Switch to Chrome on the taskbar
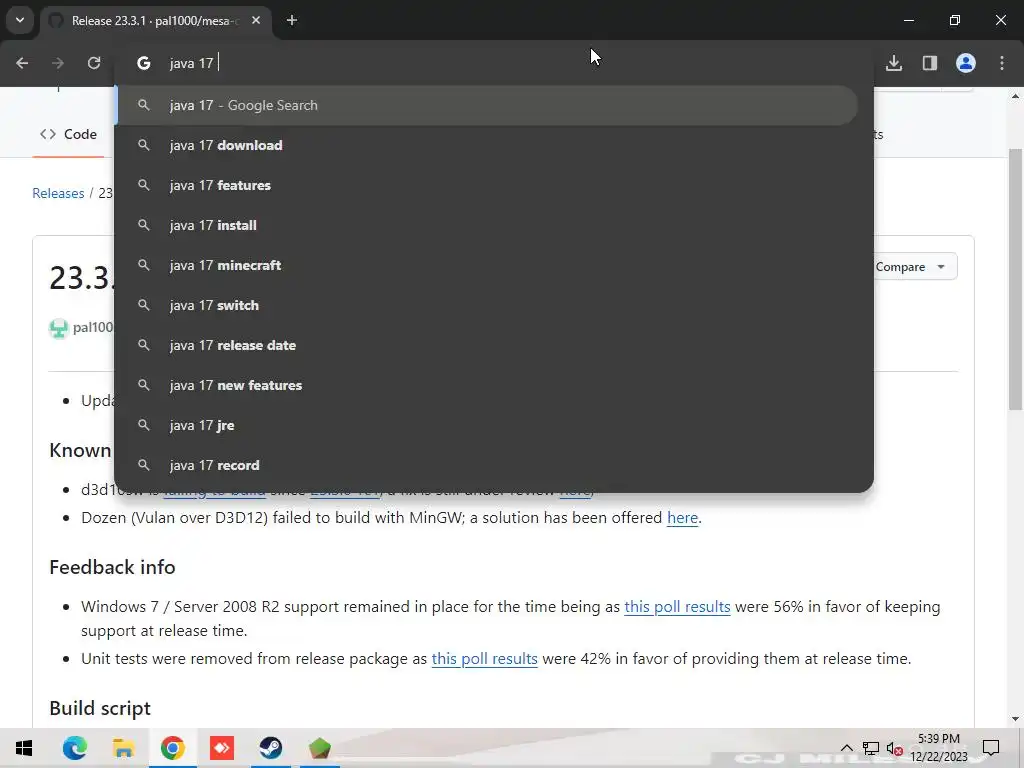 coord(172,748)
